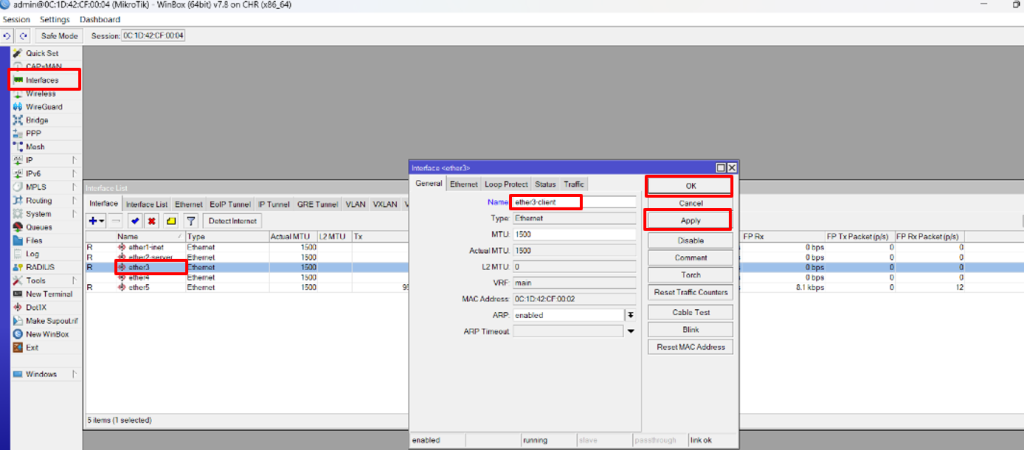Open the ARP mode dropdown
The width and height of the screenshot is (1024, 450).
tap(631, 314)
